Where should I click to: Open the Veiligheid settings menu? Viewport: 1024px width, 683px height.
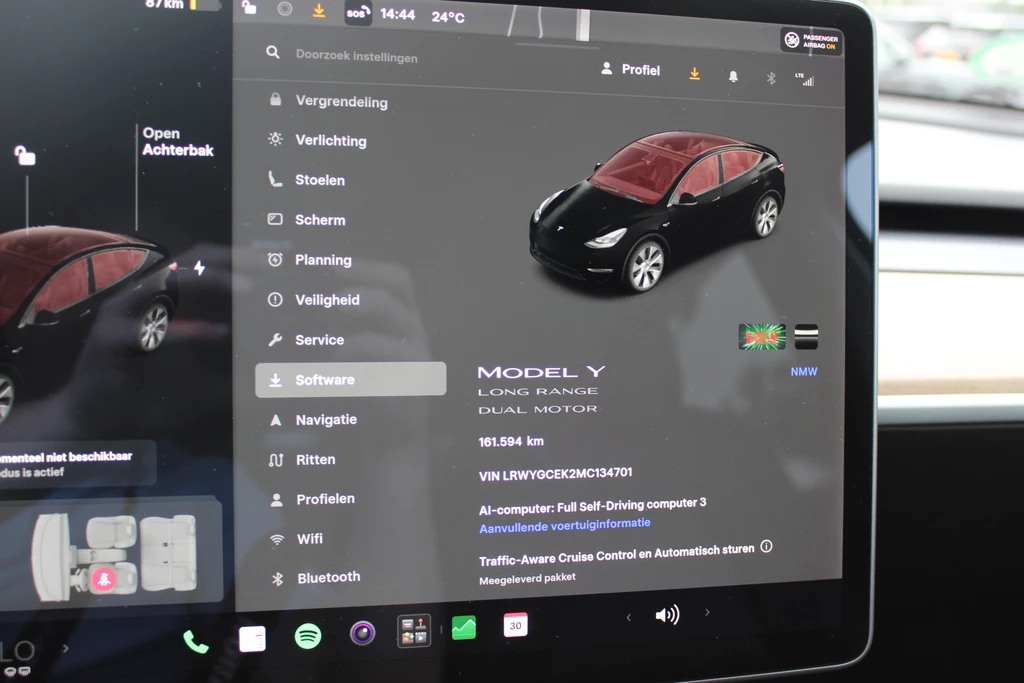coord(351,300)
